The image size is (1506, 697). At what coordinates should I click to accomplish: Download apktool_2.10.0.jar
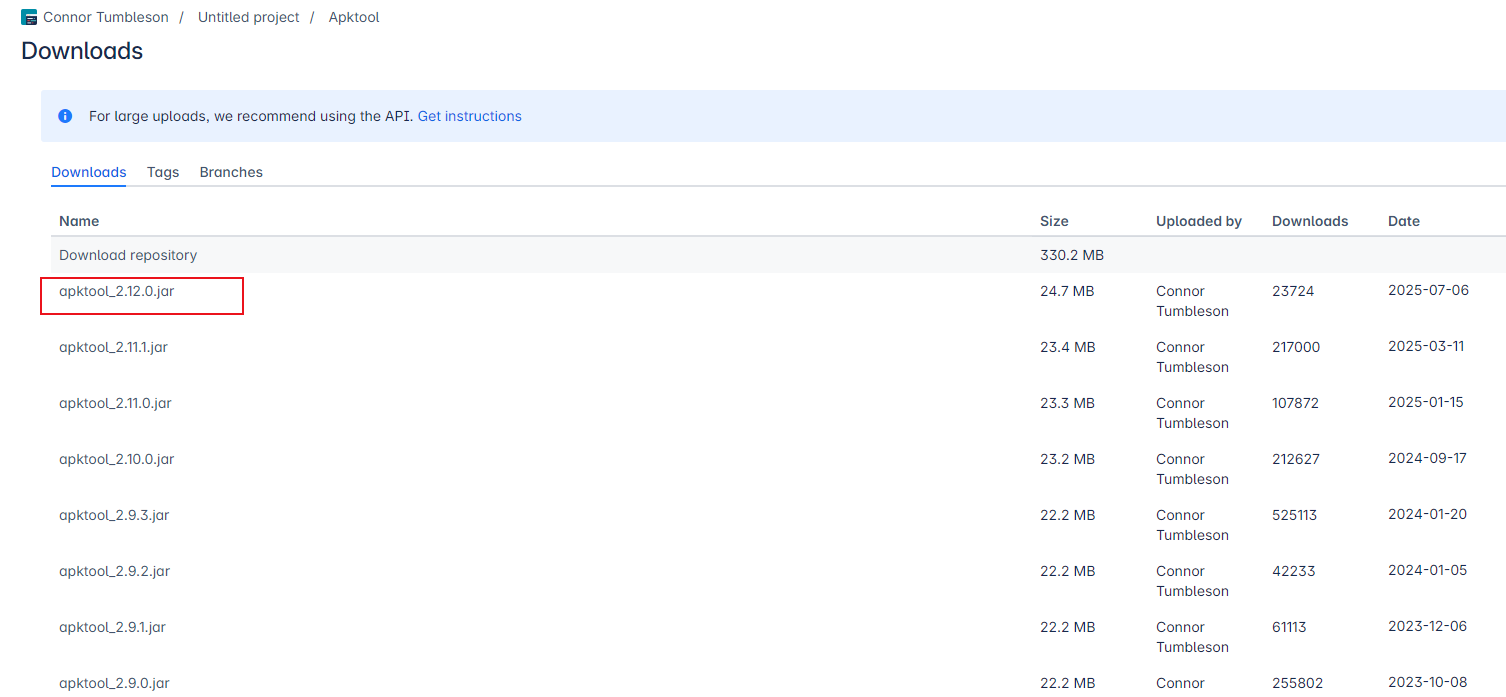pos(117,459)
